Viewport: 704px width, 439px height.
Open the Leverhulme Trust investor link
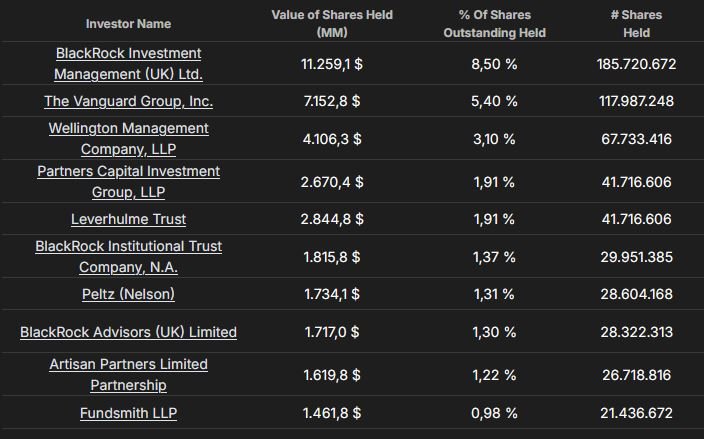click(128, 219)
